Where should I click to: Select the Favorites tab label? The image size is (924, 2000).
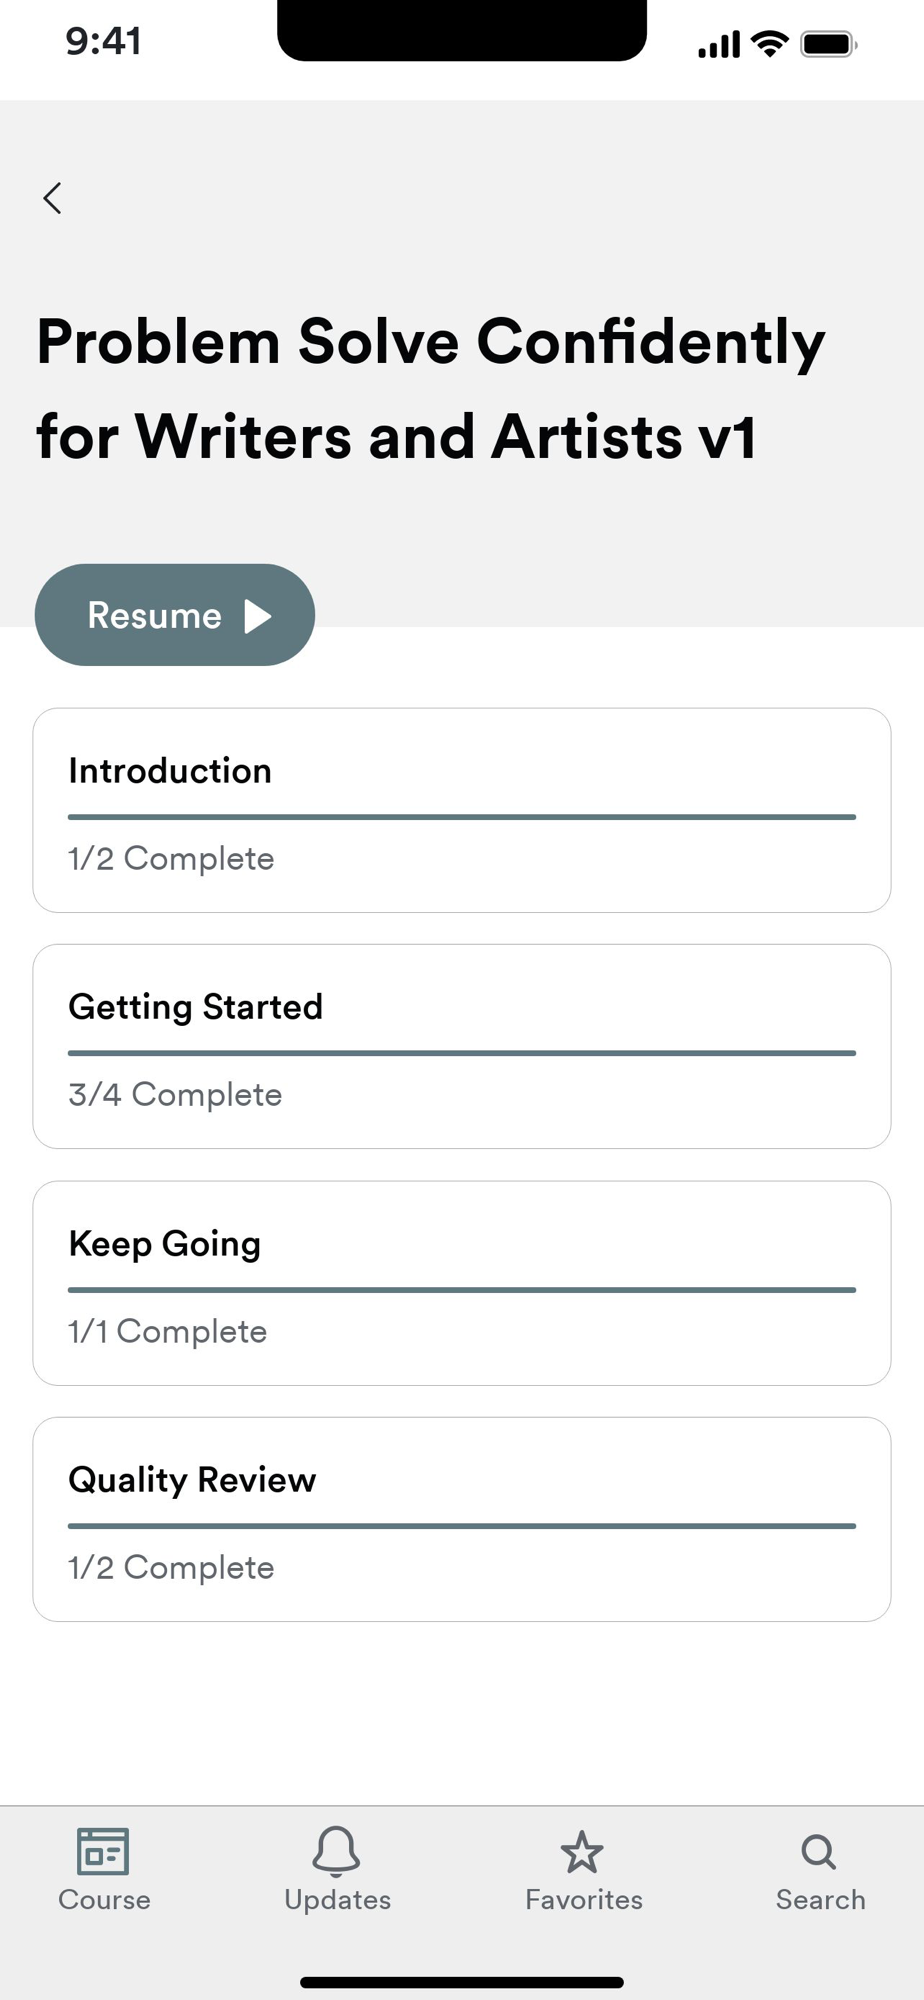click(x=584, y=1900)
